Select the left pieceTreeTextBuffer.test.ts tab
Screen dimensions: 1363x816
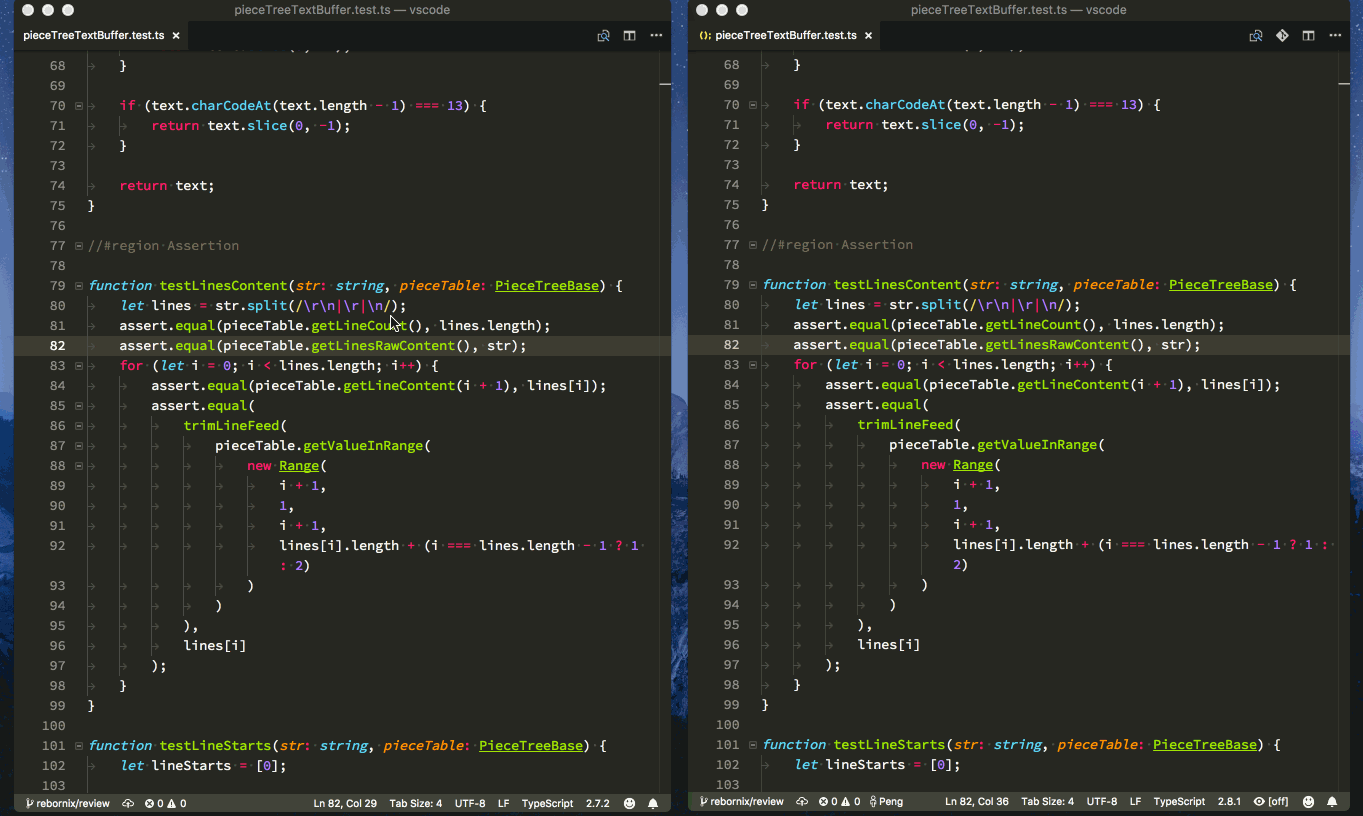point(92,34)
